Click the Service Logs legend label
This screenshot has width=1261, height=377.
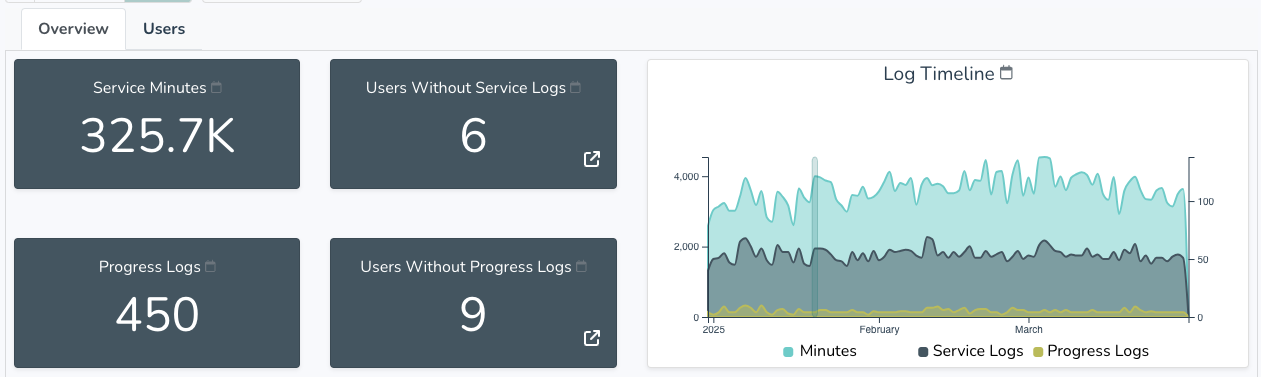978,351
